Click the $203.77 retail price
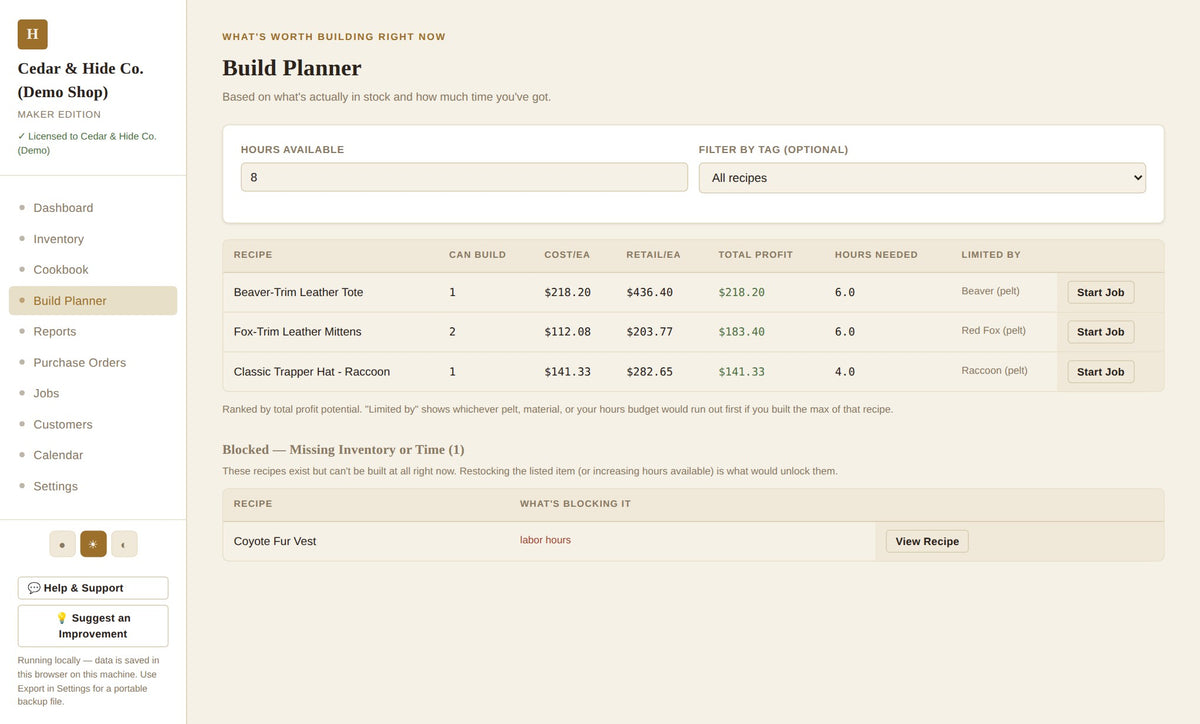Viewport: 1200px width, 724px height. (x=650, y=332)
